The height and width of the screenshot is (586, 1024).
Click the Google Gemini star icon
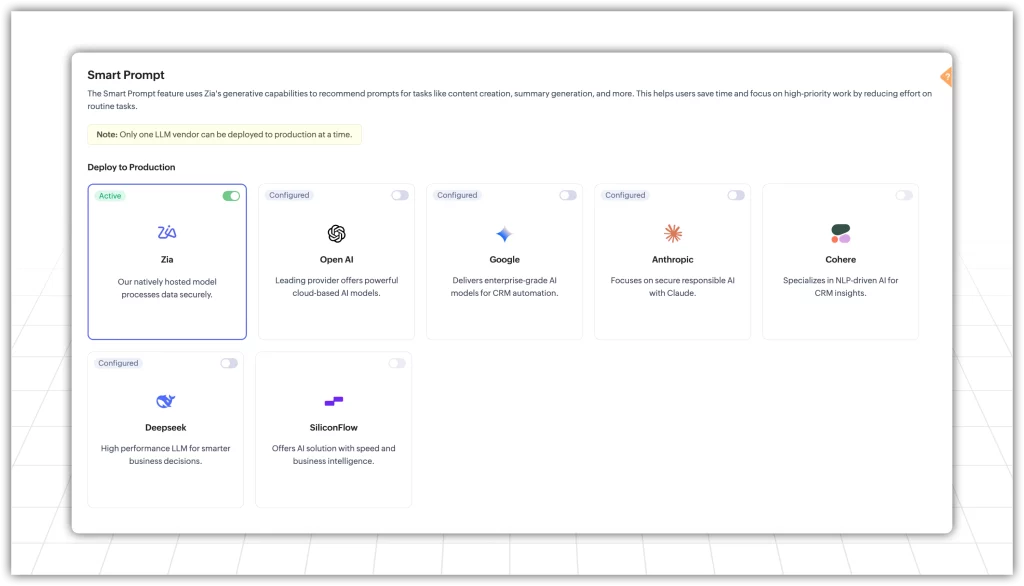504,234
